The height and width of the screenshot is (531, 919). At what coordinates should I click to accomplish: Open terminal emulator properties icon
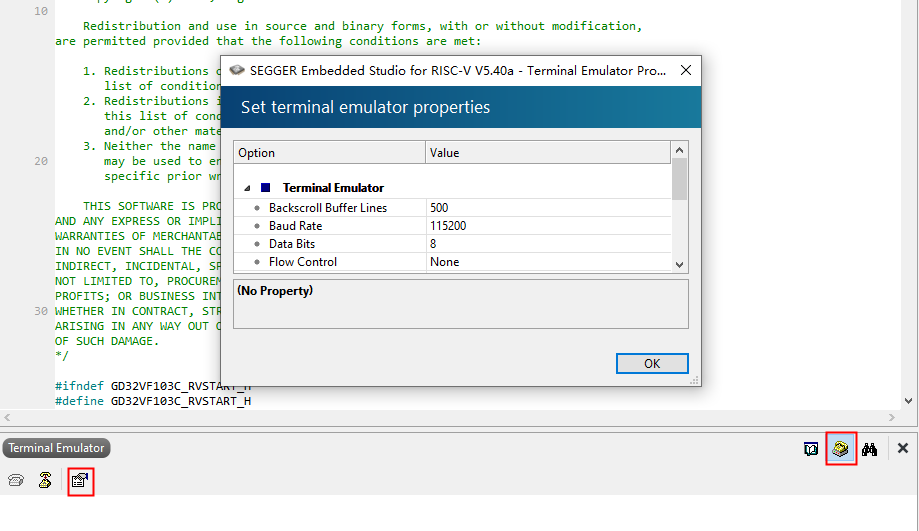pos(80,481)
